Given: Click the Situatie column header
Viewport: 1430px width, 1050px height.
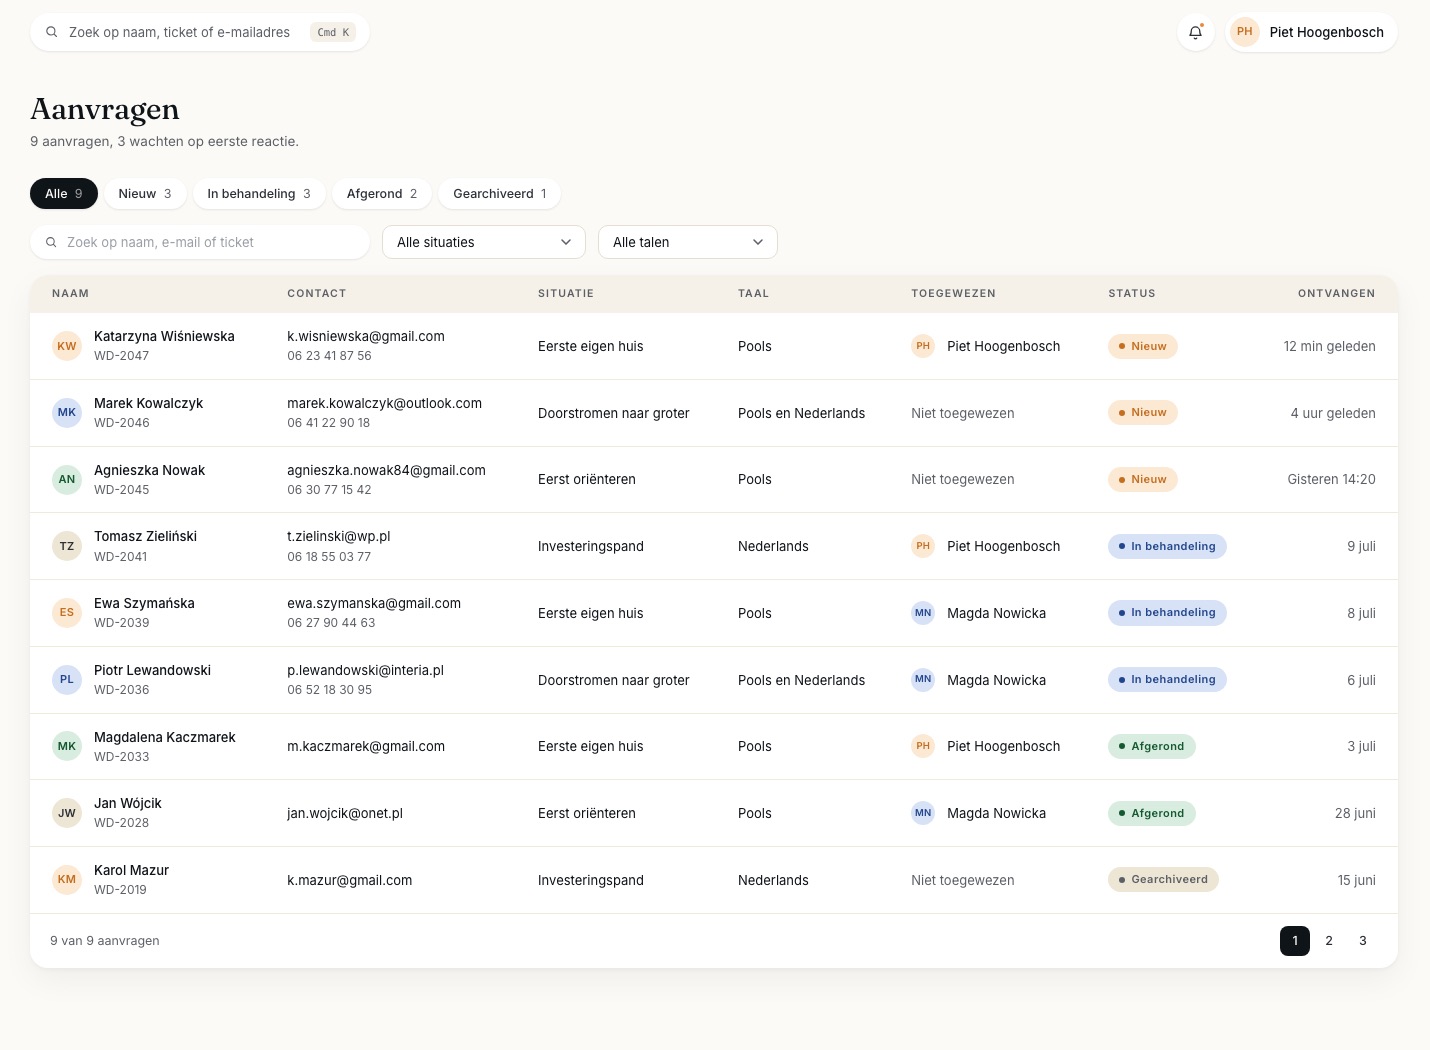Looking at the screenshot, I should pyautogui.click(x=566, y=294).
